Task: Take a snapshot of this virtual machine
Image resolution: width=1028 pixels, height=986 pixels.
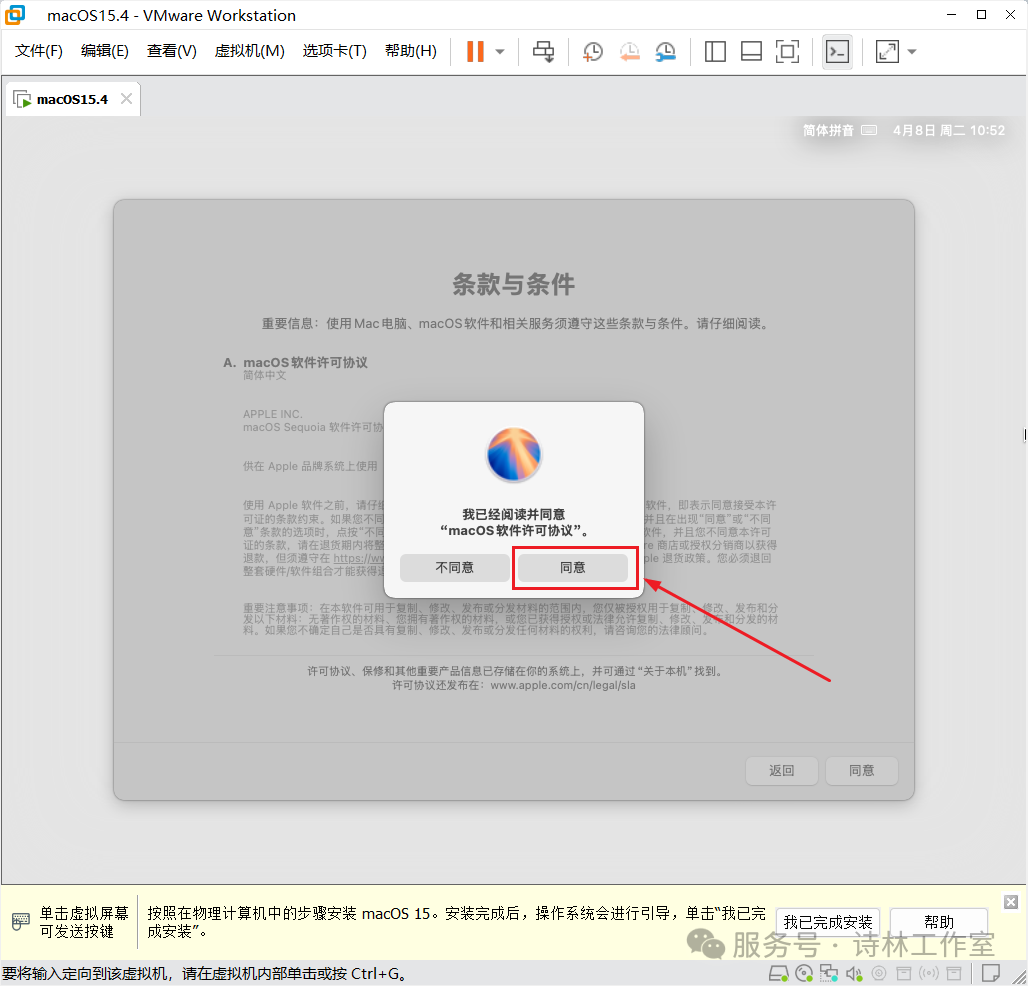Action: (x=593, y=52)
